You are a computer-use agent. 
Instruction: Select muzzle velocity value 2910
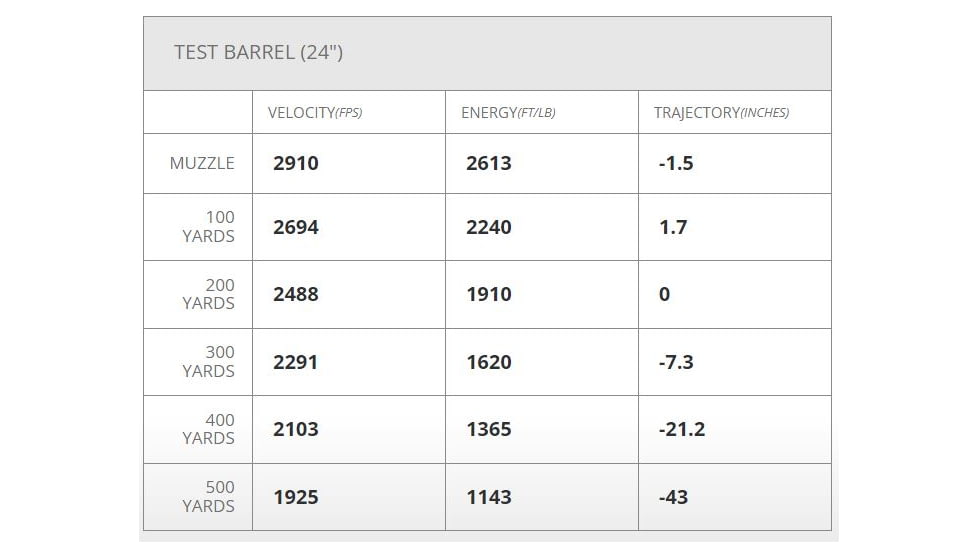click(x=296, y=163)
